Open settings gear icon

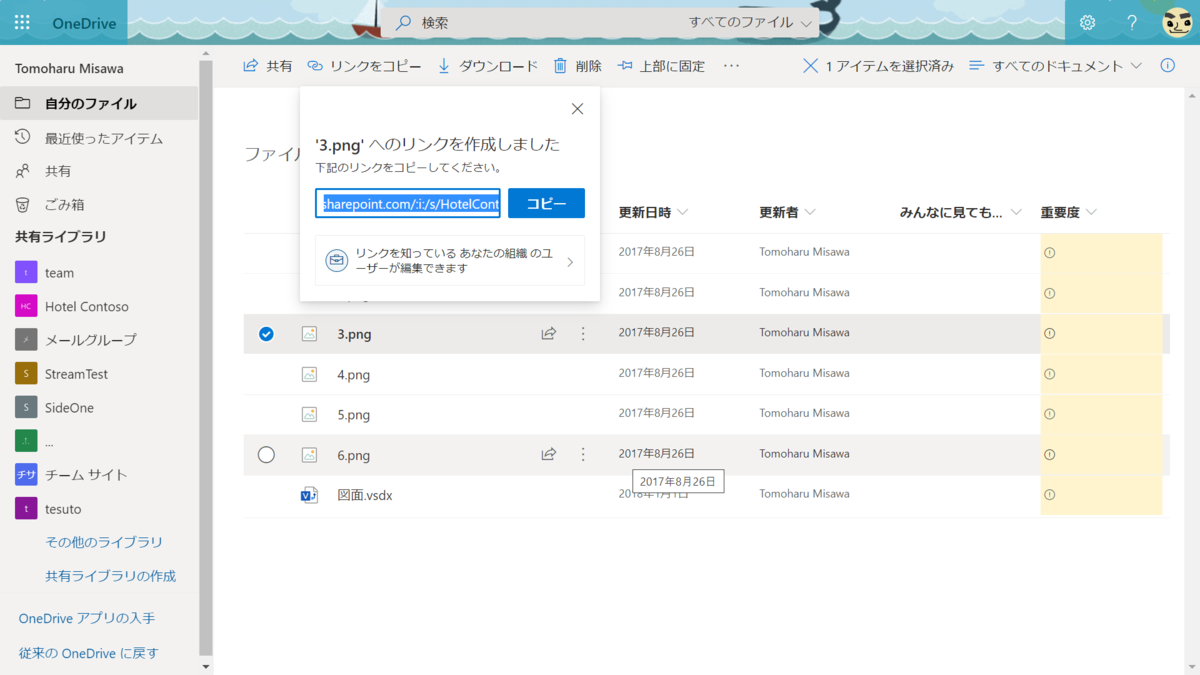(1087, 22)
